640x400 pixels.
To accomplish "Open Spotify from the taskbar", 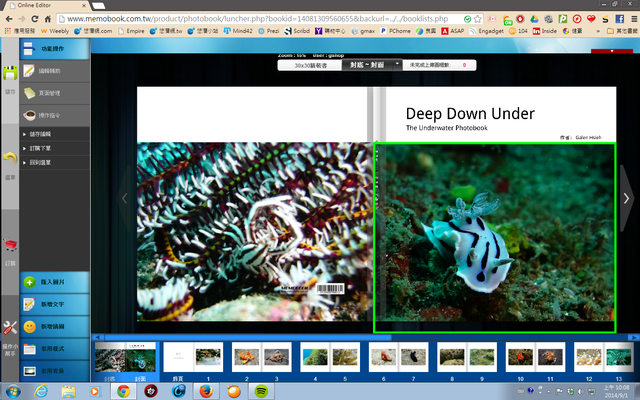I will click(x=261, y=391).
